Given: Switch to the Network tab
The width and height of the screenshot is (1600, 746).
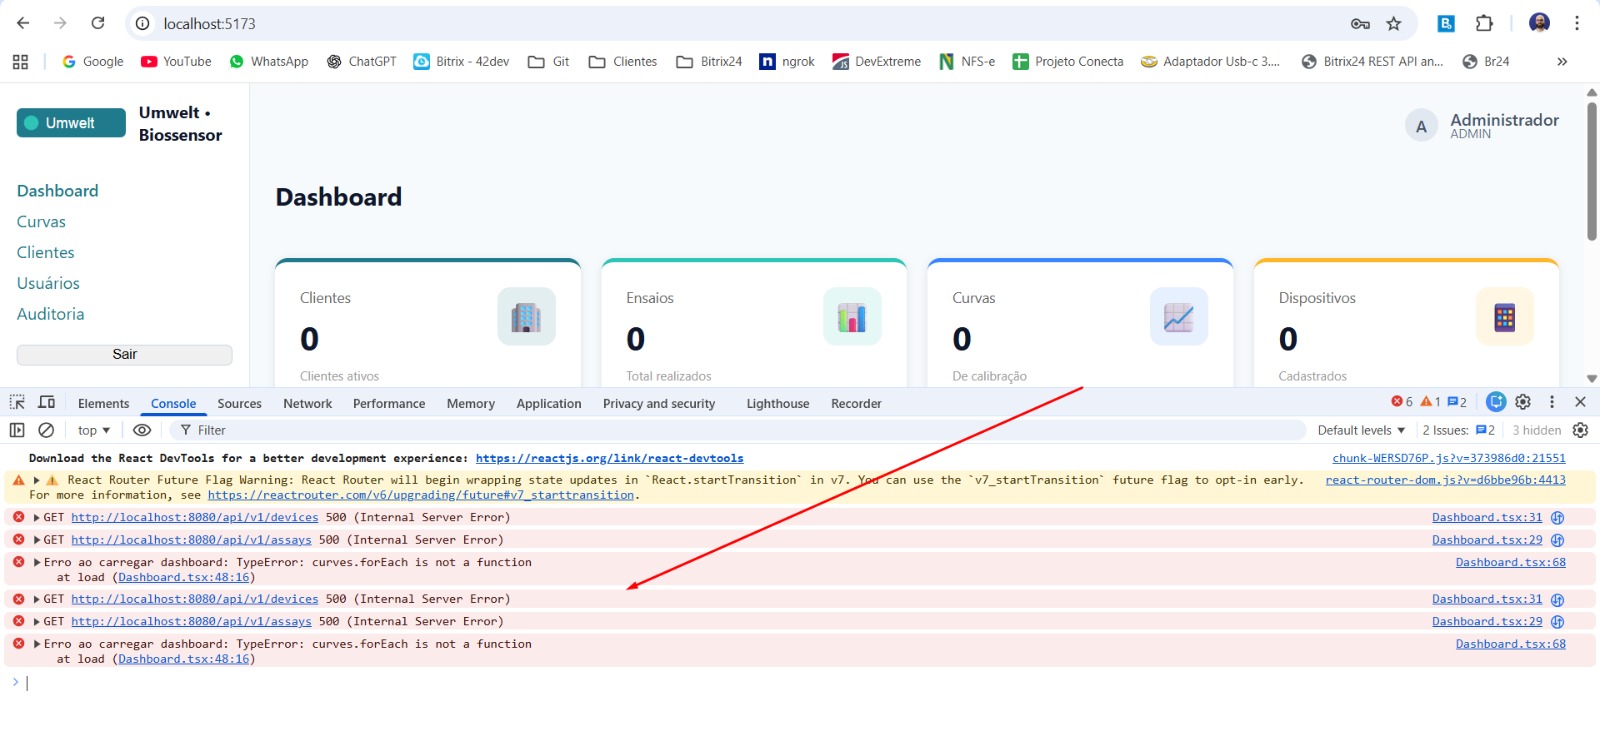Looking at the screenshot, I should 307,404.
